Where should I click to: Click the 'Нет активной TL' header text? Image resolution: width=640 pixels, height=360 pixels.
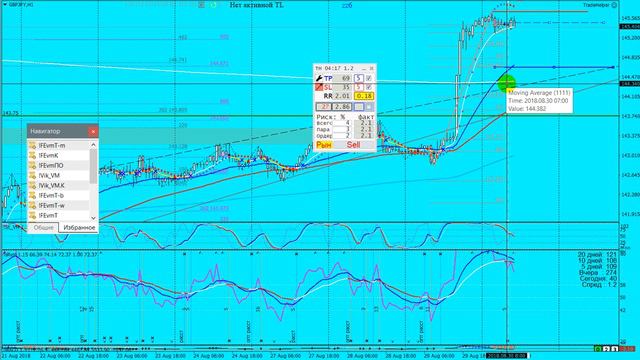pos(257,5)
